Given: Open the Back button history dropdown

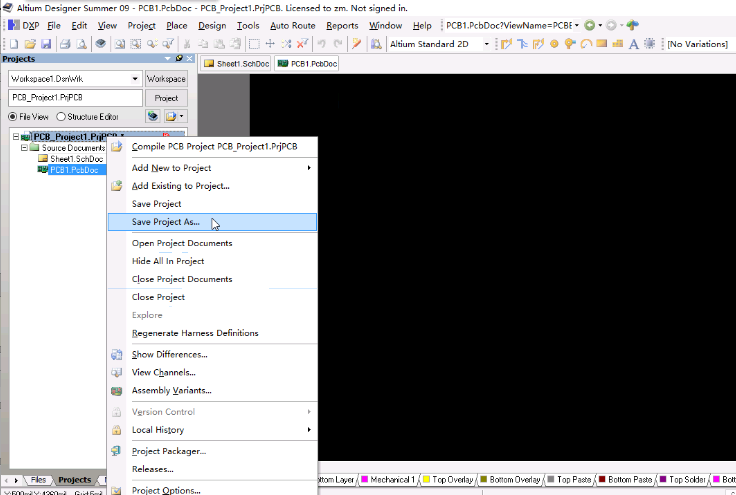Looking at the screenshot, I should (x=600, y=25).
